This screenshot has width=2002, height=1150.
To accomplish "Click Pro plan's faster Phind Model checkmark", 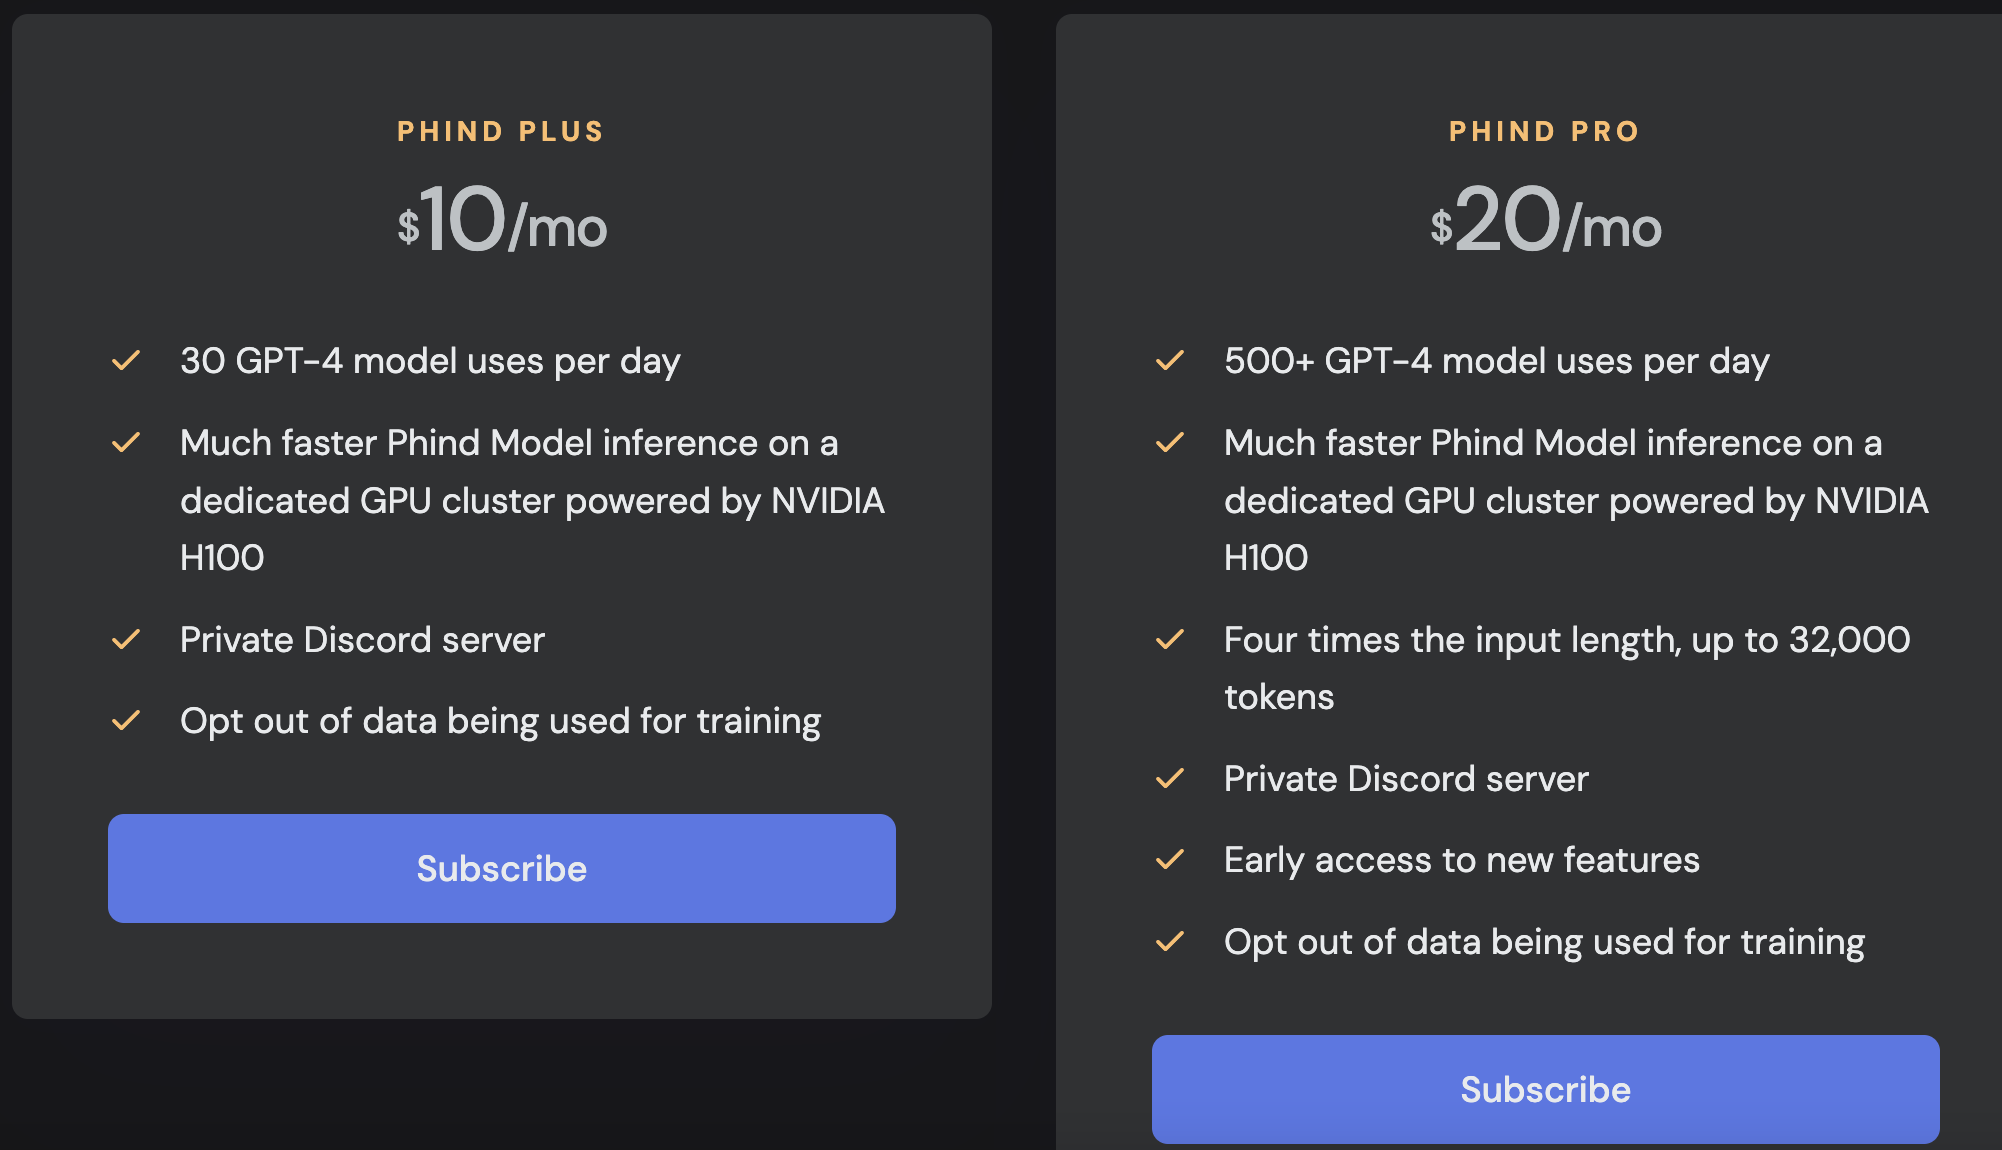I will [1170, 442].
